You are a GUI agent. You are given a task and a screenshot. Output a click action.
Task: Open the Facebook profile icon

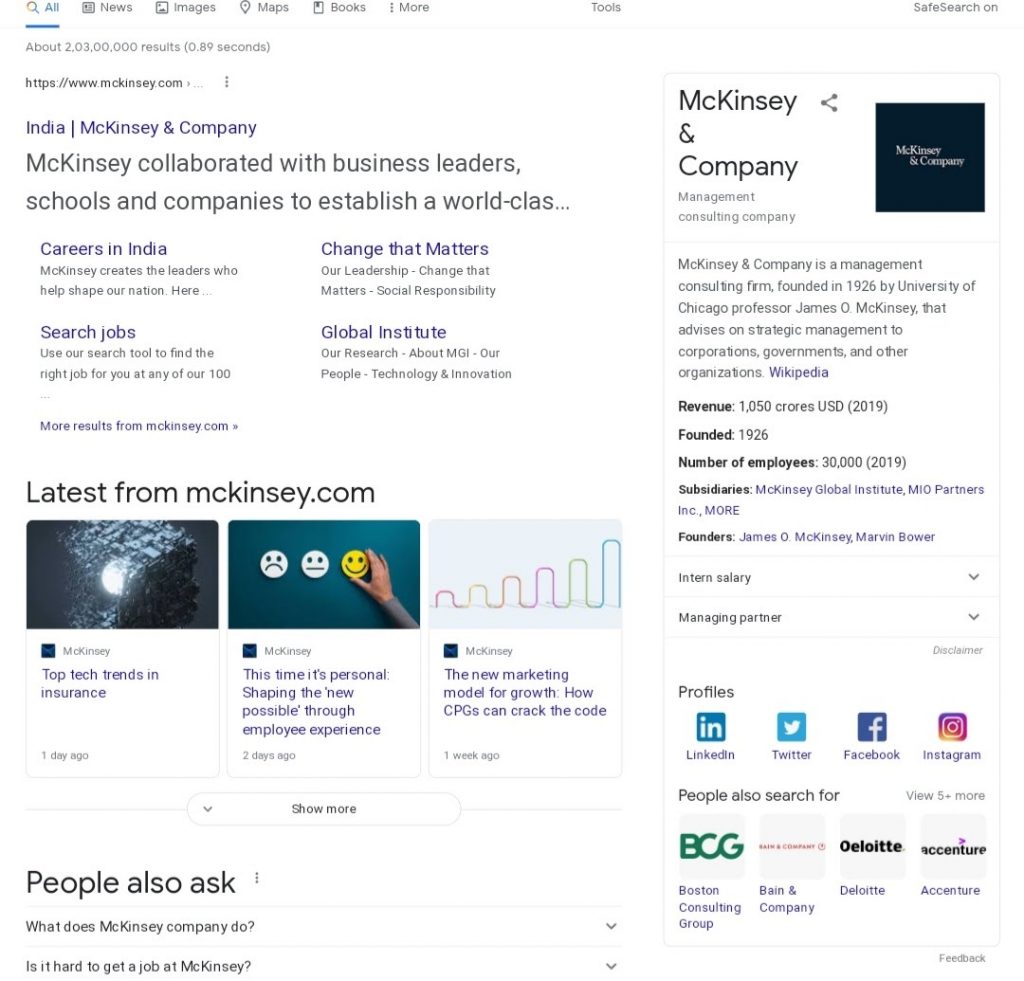coord(872,727)
